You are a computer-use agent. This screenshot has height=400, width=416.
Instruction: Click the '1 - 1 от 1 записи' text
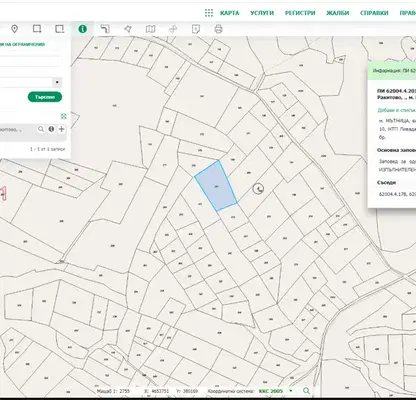tap(47, 149)
